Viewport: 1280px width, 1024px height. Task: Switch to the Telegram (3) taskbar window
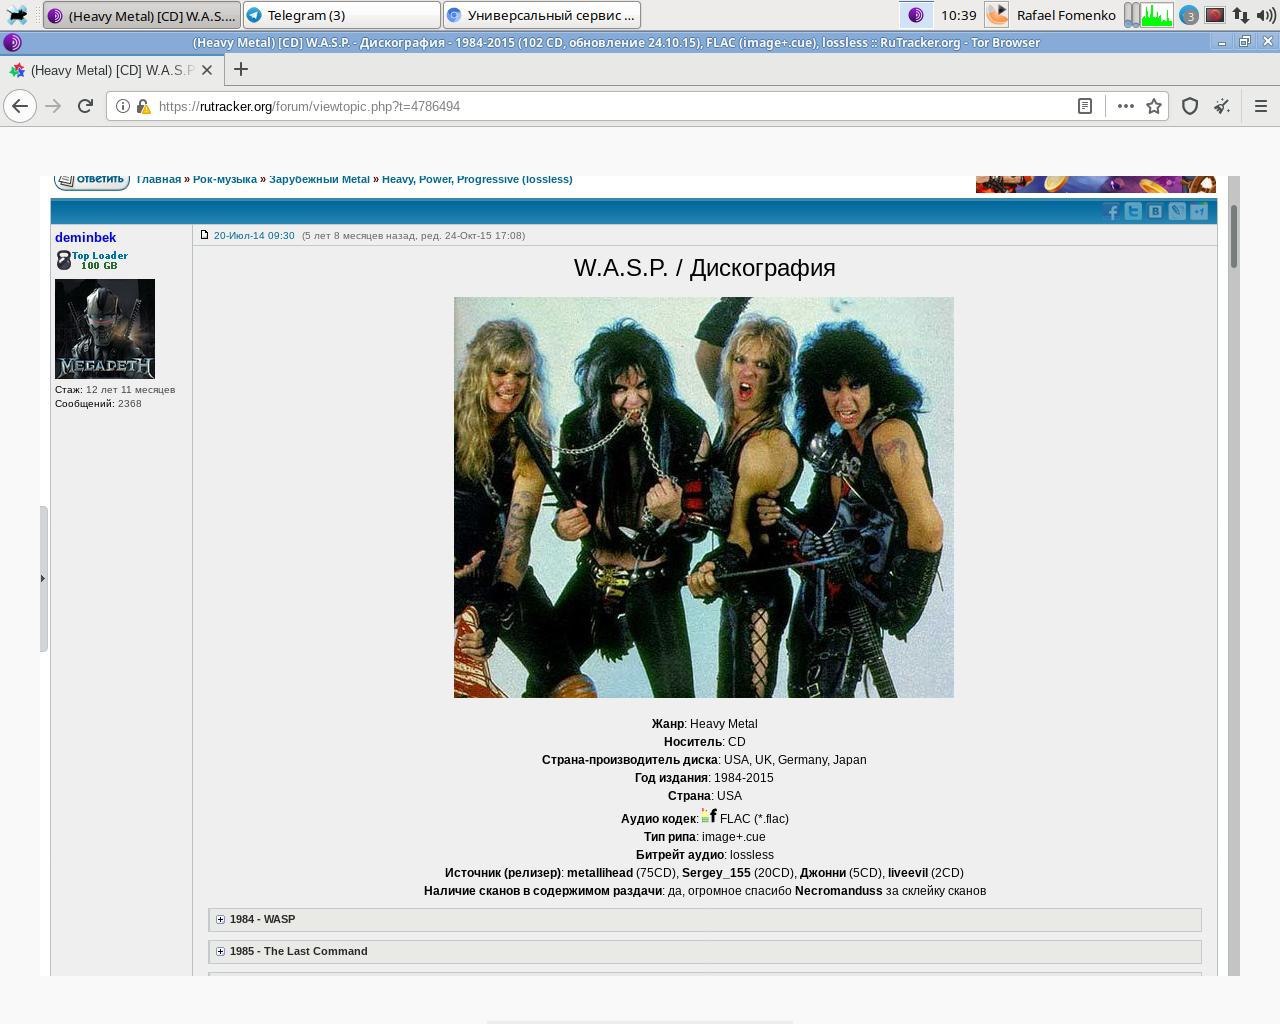(x=341, y=15)
